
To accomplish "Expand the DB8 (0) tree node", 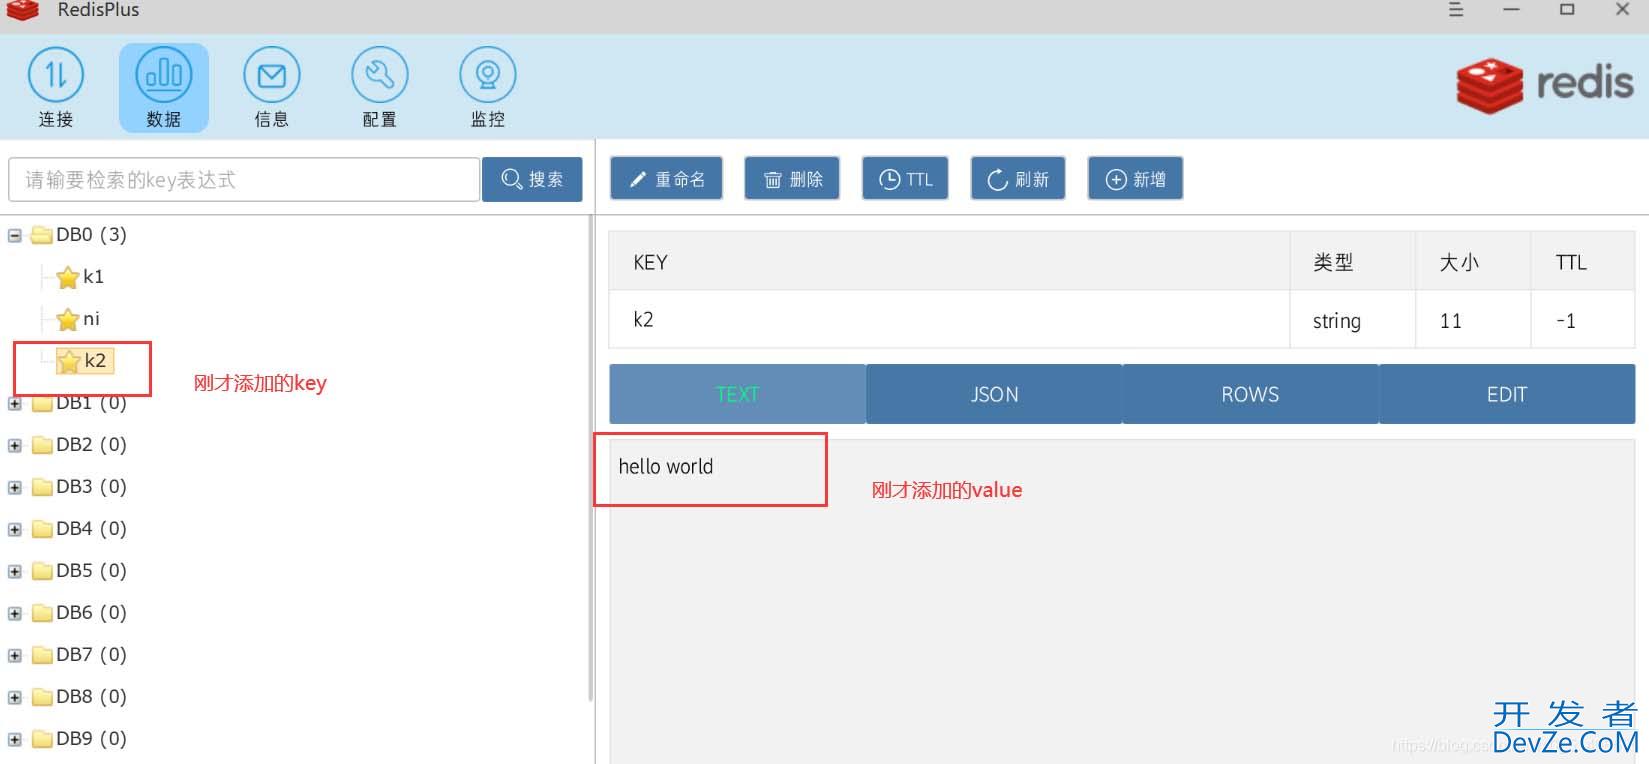I will pos(15,698).
